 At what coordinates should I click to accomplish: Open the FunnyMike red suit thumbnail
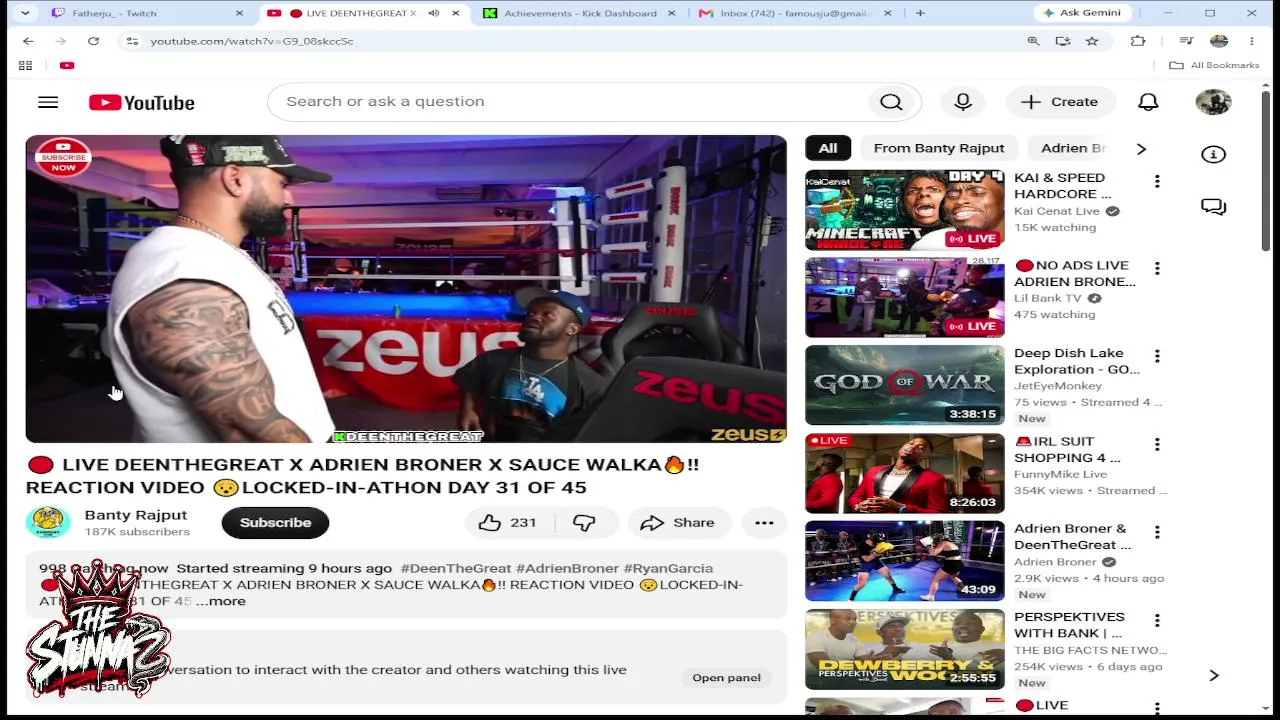905,473
